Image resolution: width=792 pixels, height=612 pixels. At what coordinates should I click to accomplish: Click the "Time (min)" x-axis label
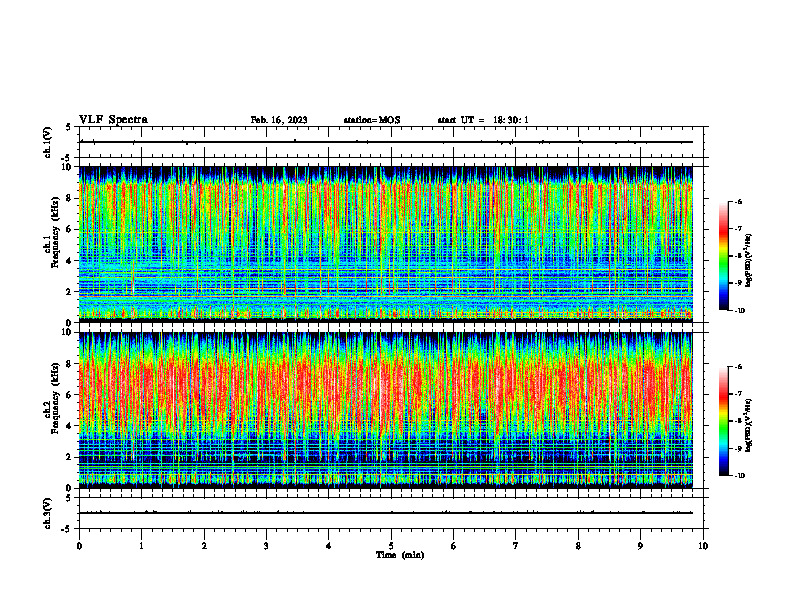(x=400, y=555)
